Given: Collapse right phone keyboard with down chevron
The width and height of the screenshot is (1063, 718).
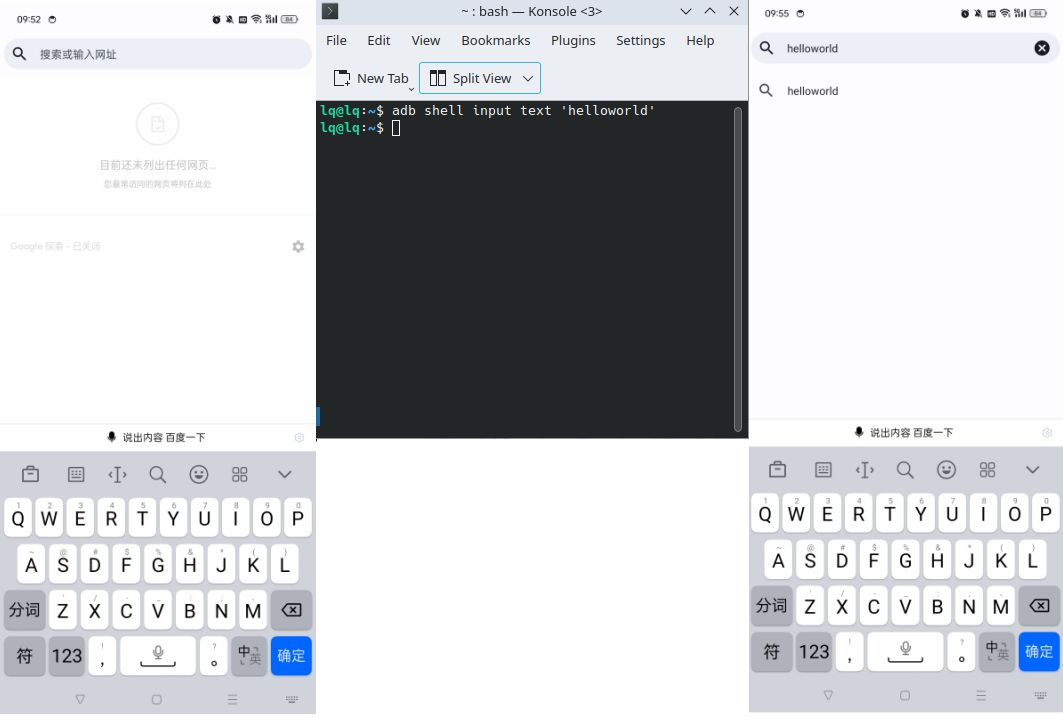Looking at the screenshot, I should (x=1032, y=469).
